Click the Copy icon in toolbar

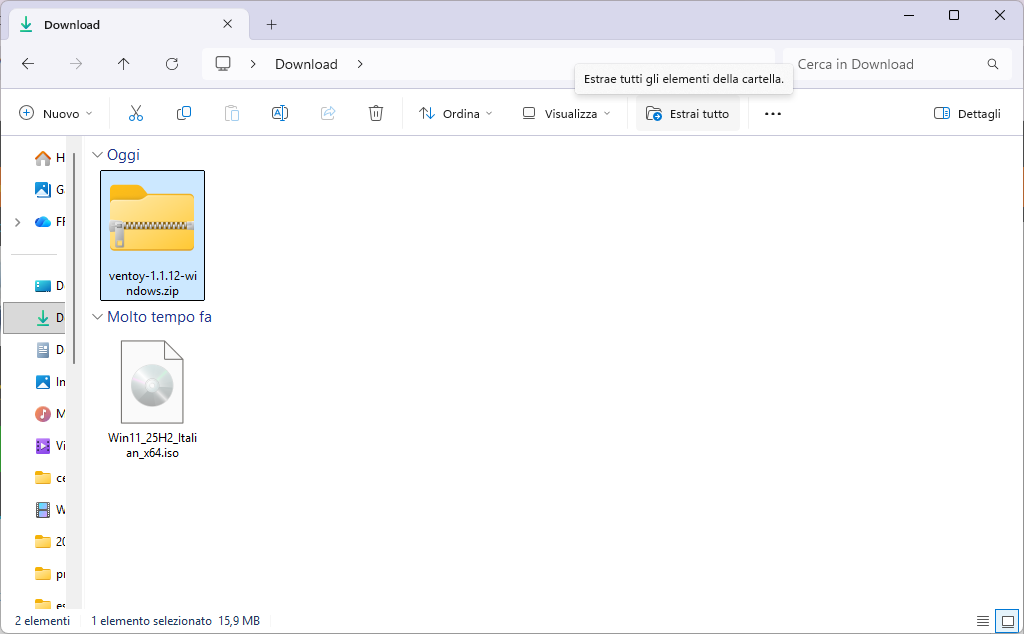tap(184, 114)
